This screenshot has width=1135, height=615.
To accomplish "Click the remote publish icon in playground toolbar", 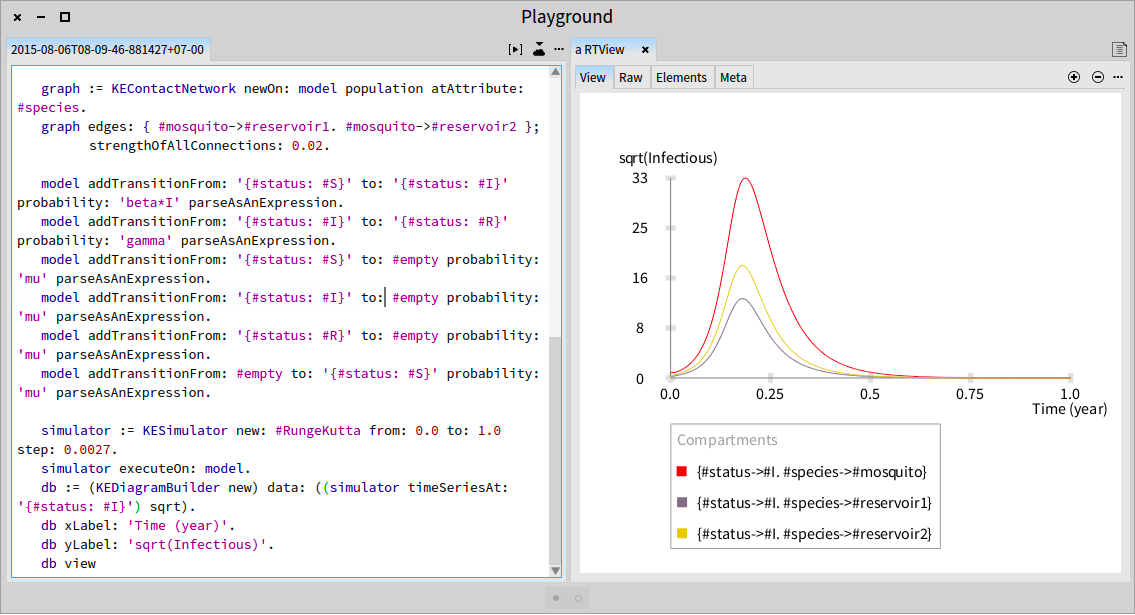I will tap(539, 49).
